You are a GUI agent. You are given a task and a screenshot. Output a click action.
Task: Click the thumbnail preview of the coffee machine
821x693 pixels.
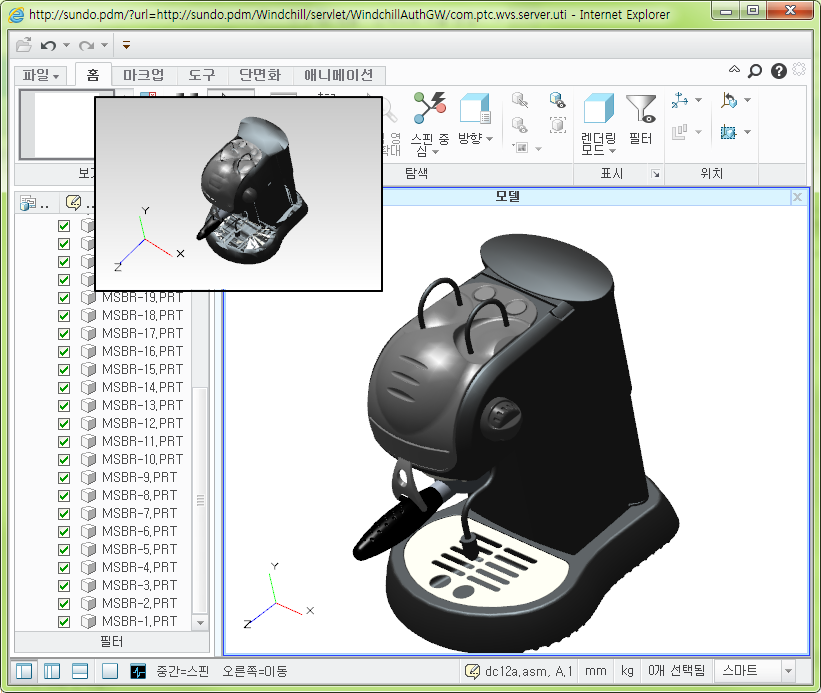[239, 194]
